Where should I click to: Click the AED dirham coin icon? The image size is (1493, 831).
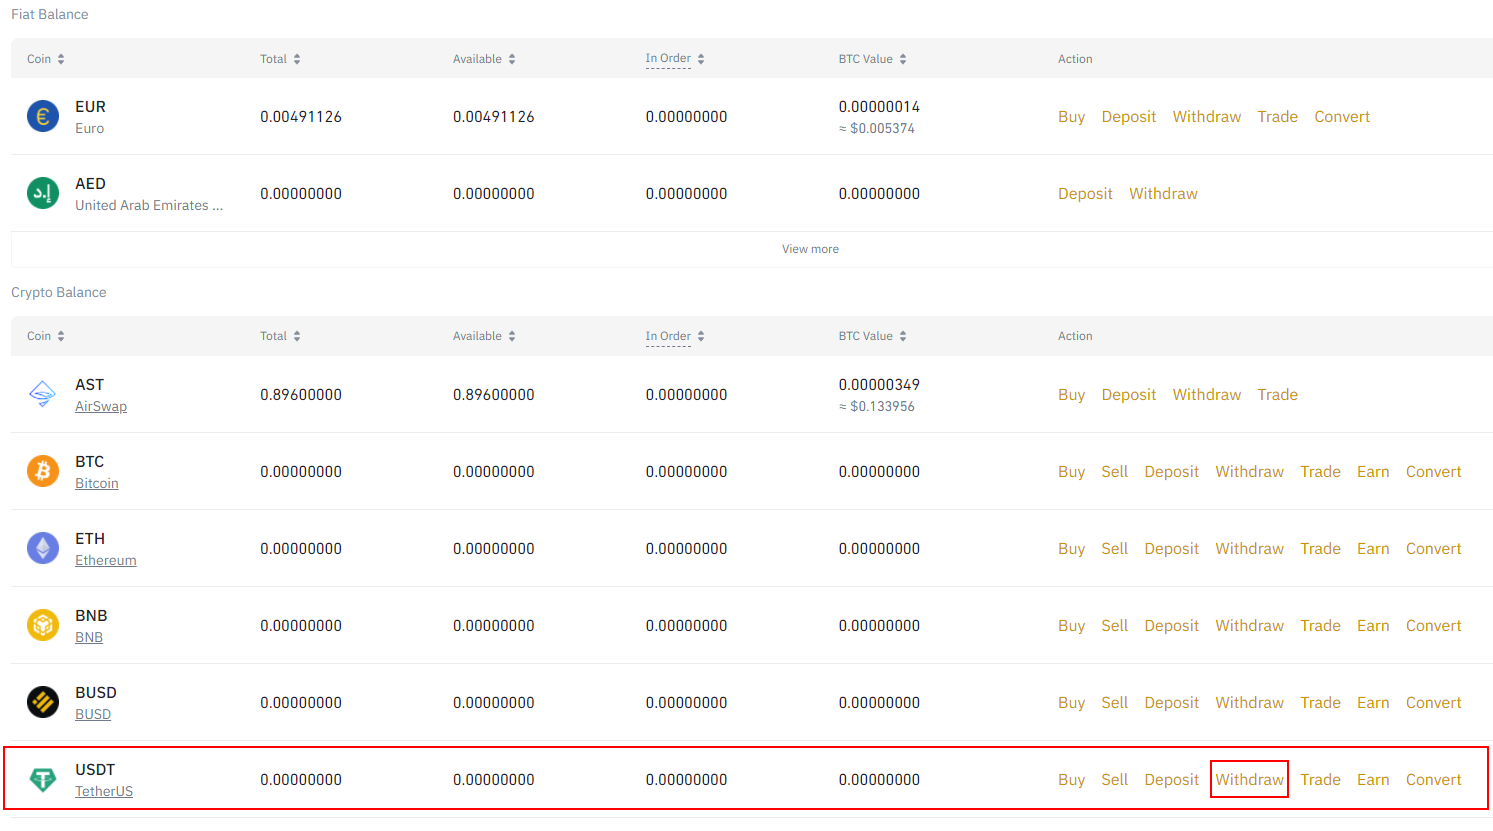[x=43, y=194]
